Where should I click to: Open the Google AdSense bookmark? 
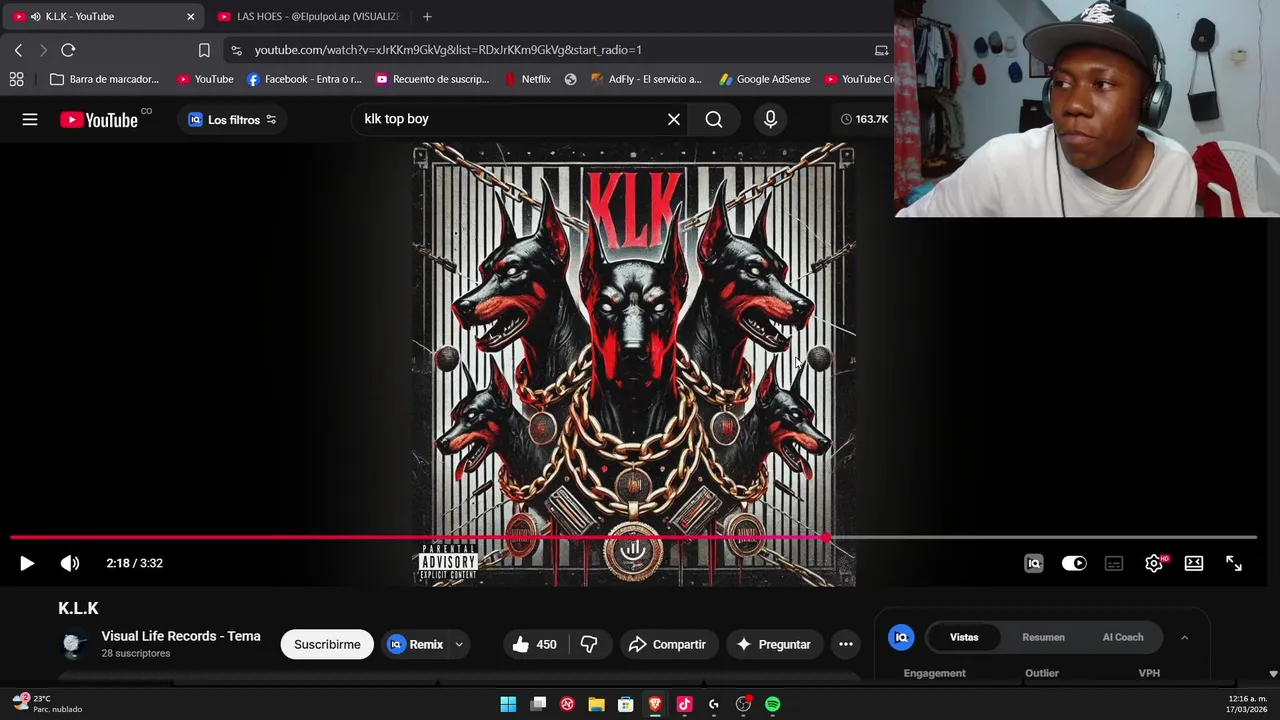pyautogui.click(x=765, y=79)
